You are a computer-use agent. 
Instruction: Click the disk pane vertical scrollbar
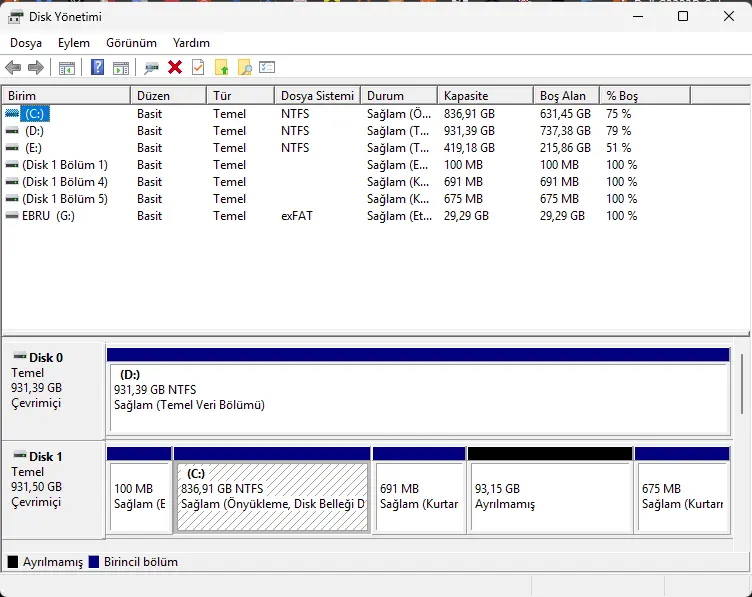pos(742,384)
